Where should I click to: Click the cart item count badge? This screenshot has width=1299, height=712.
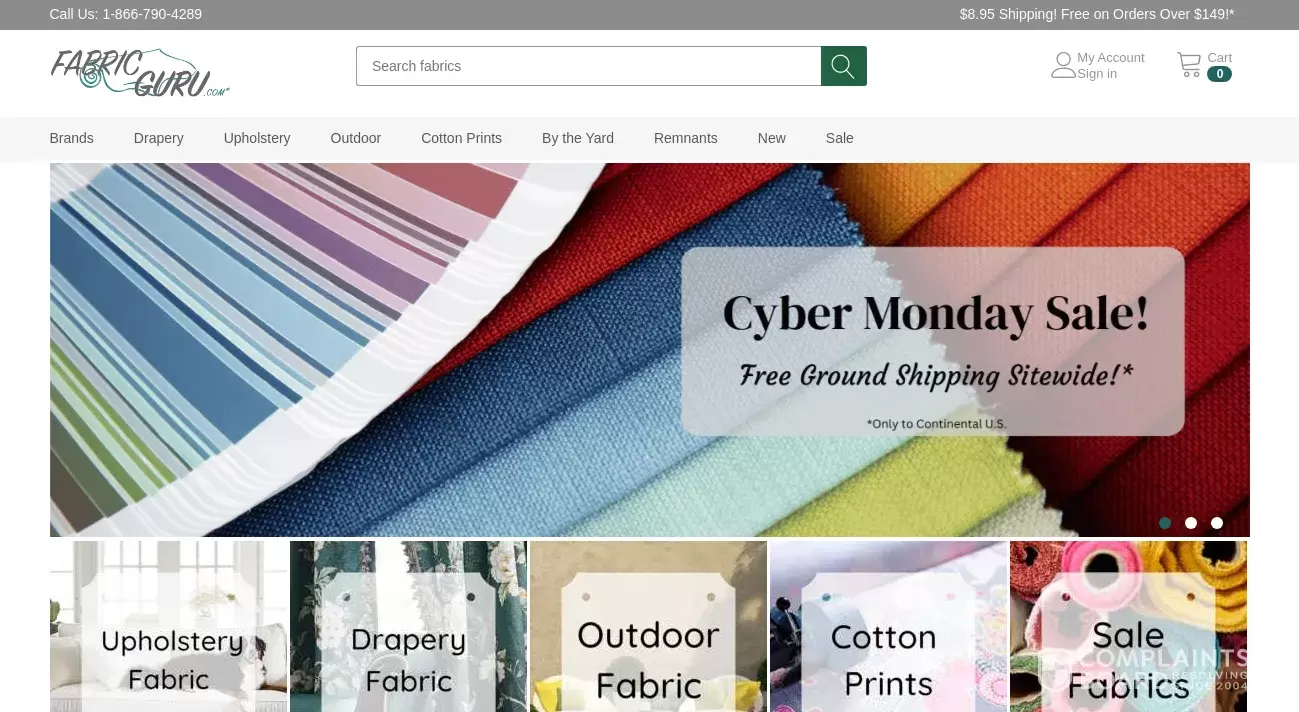pyautogui.click(x=1219, y=74)
